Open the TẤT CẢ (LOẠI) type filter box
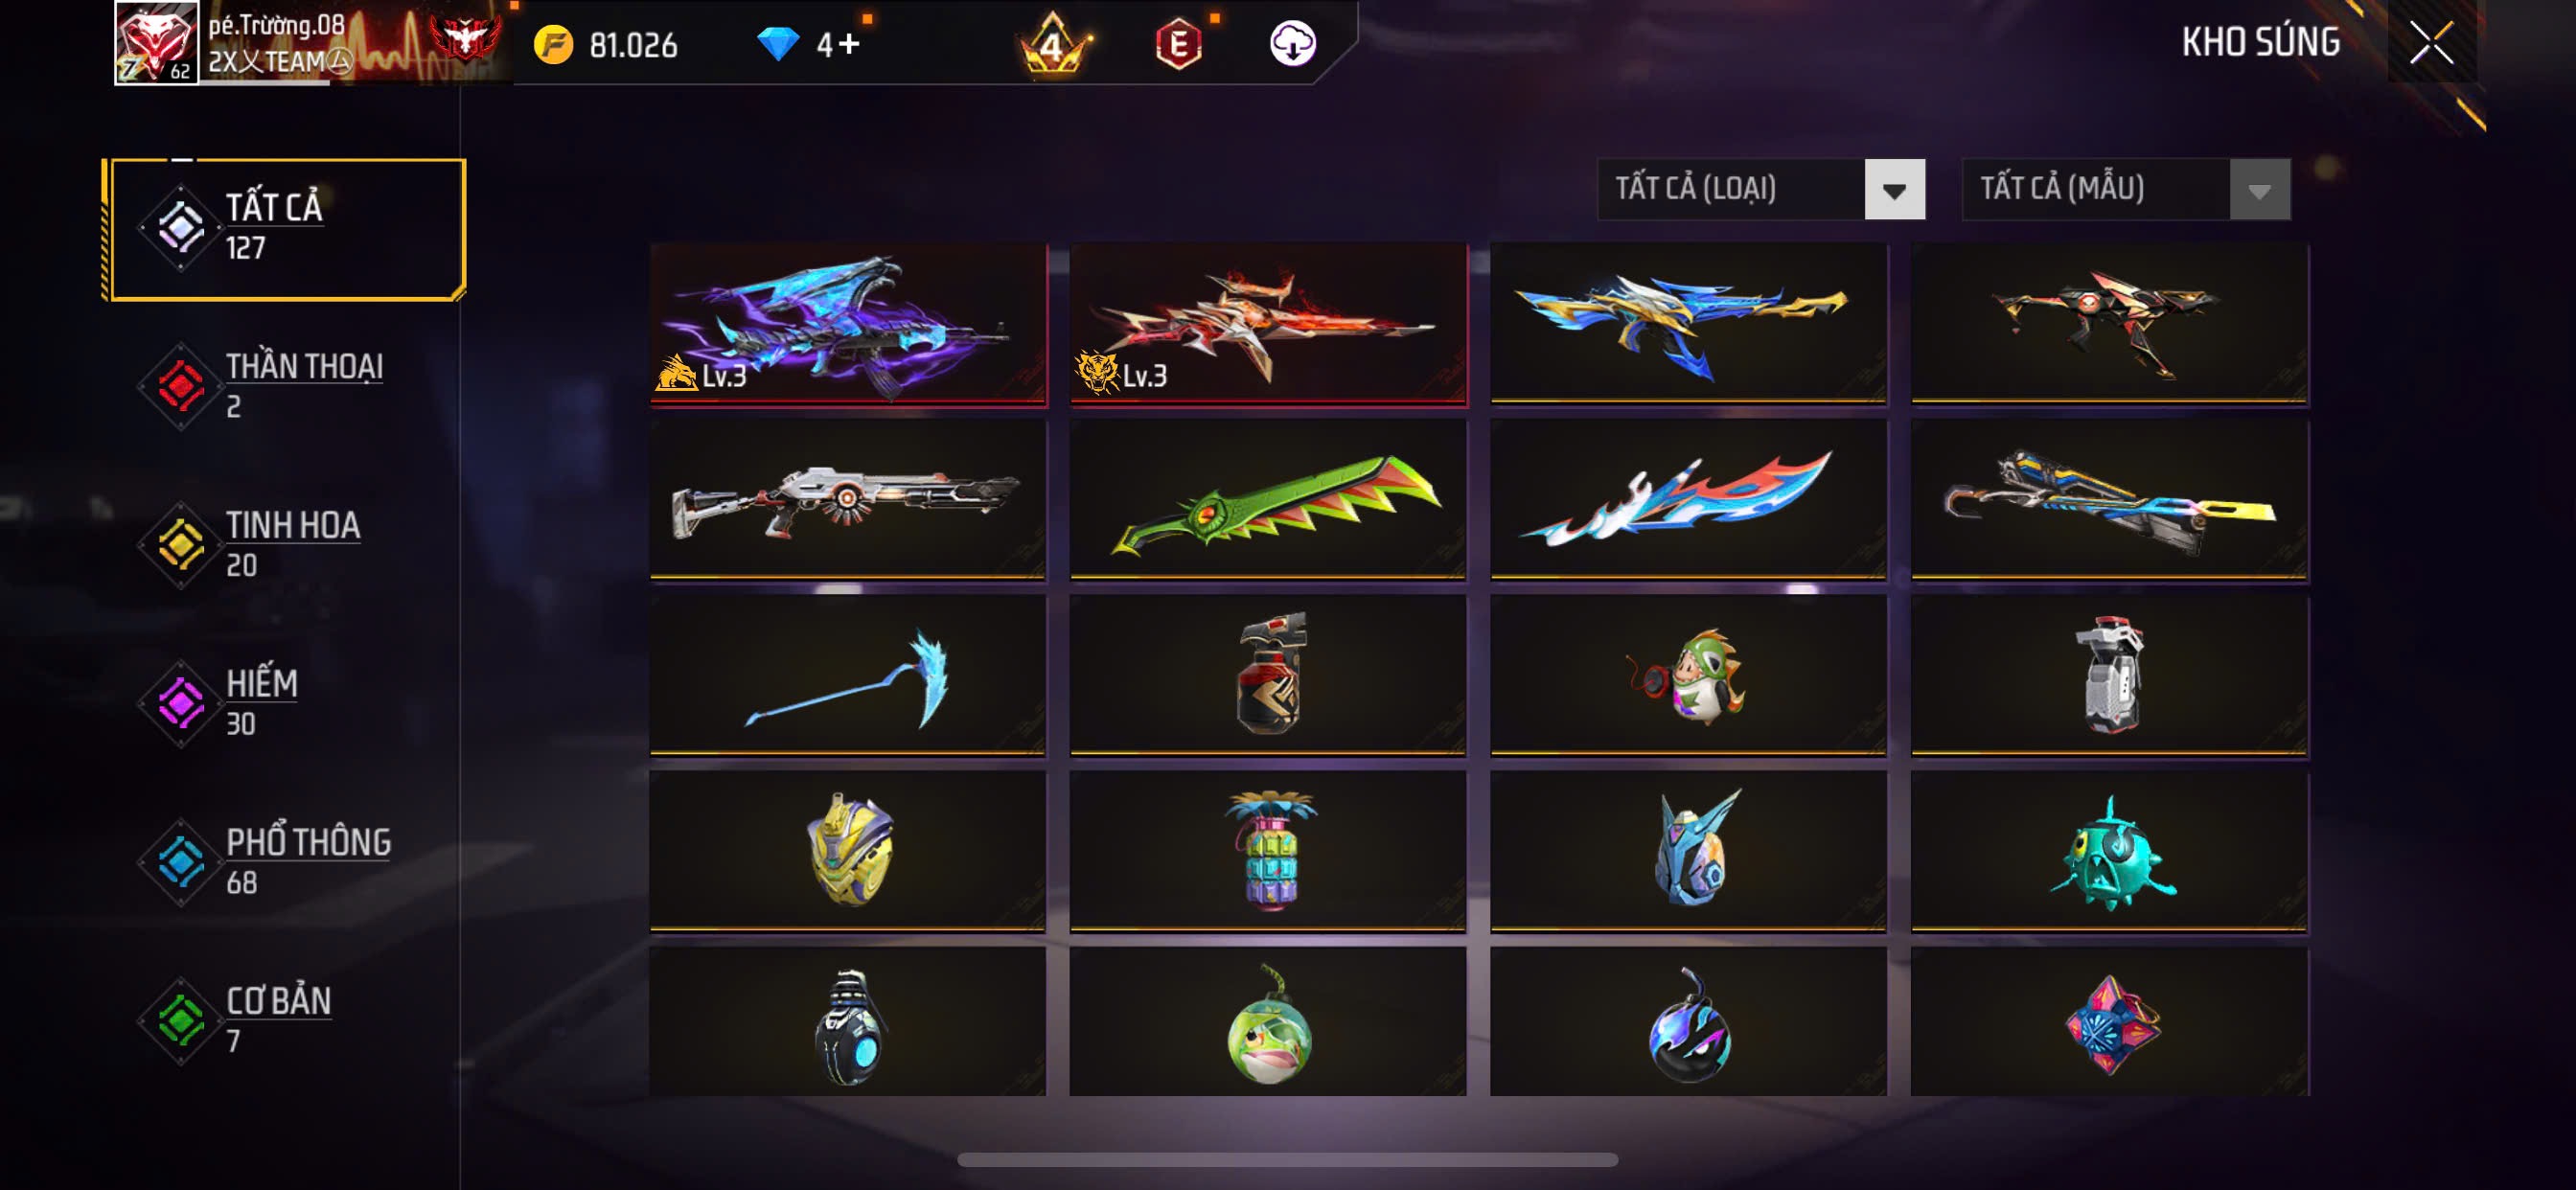 [1761, 189]
